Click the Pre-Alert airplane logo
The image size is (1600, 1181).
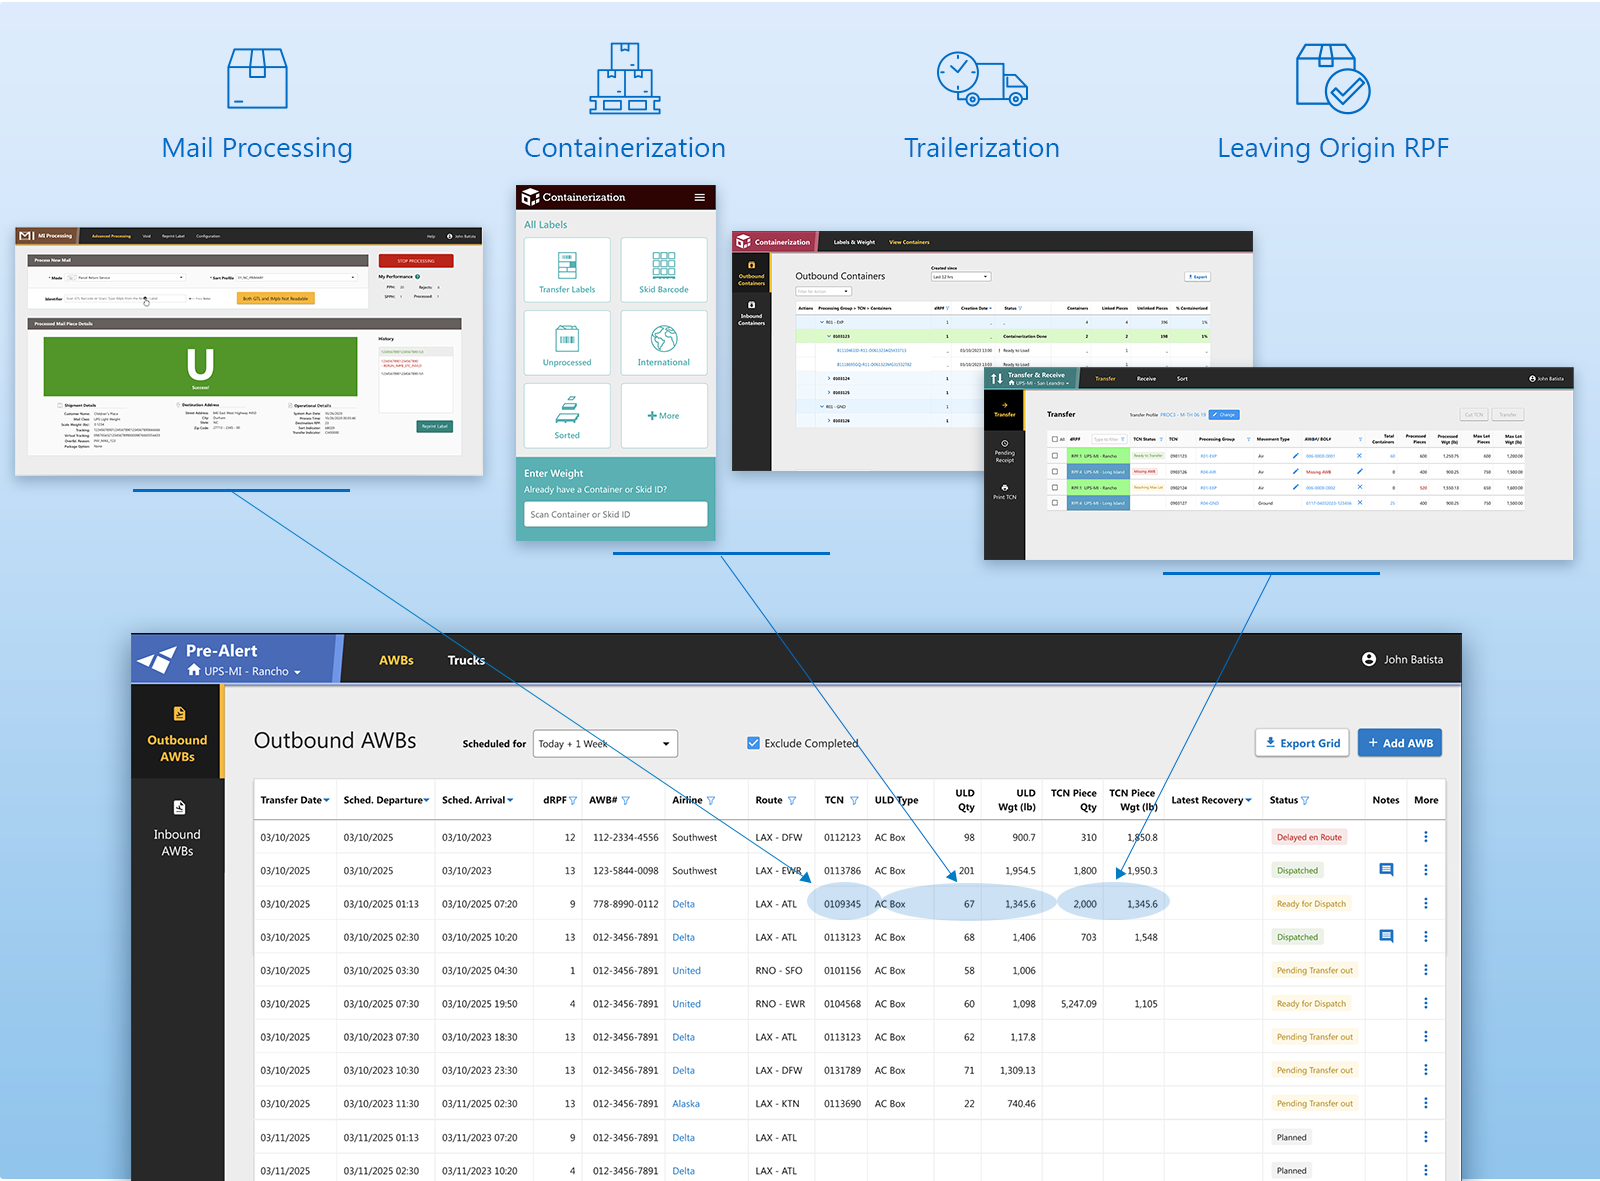click(x=157, y=660)
